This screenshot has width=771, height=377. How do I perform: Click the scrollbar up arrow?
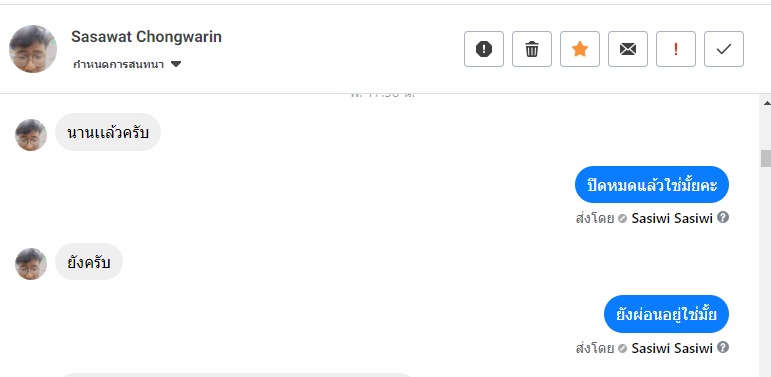766,103
